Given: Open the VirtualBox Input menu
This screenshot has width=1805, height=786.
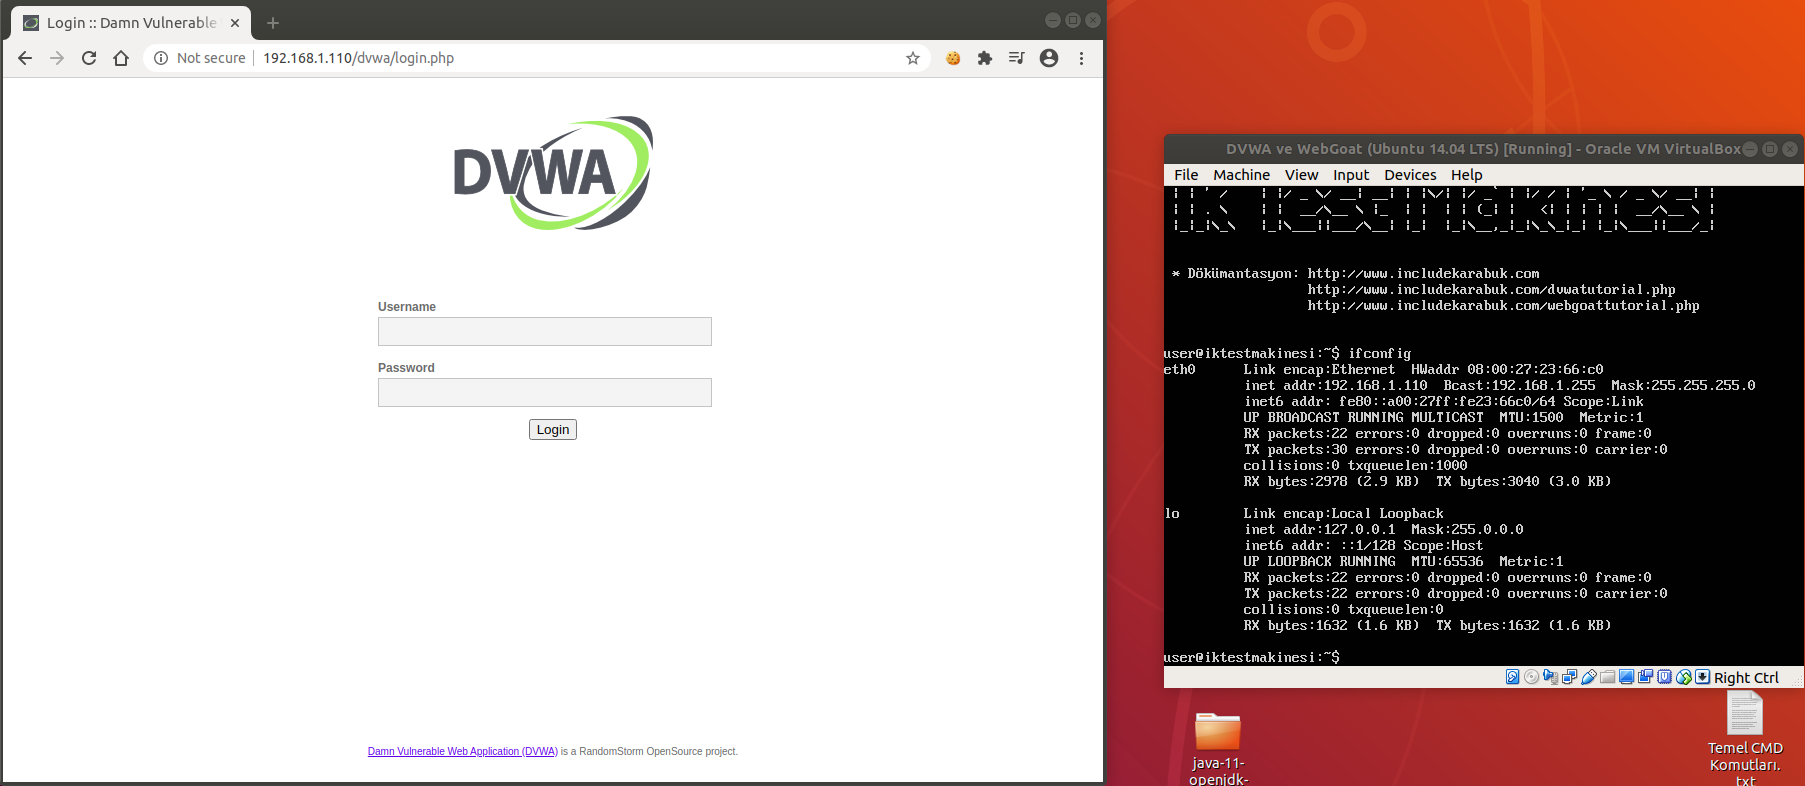Looking at the screenshot, I should [1351, 175].
